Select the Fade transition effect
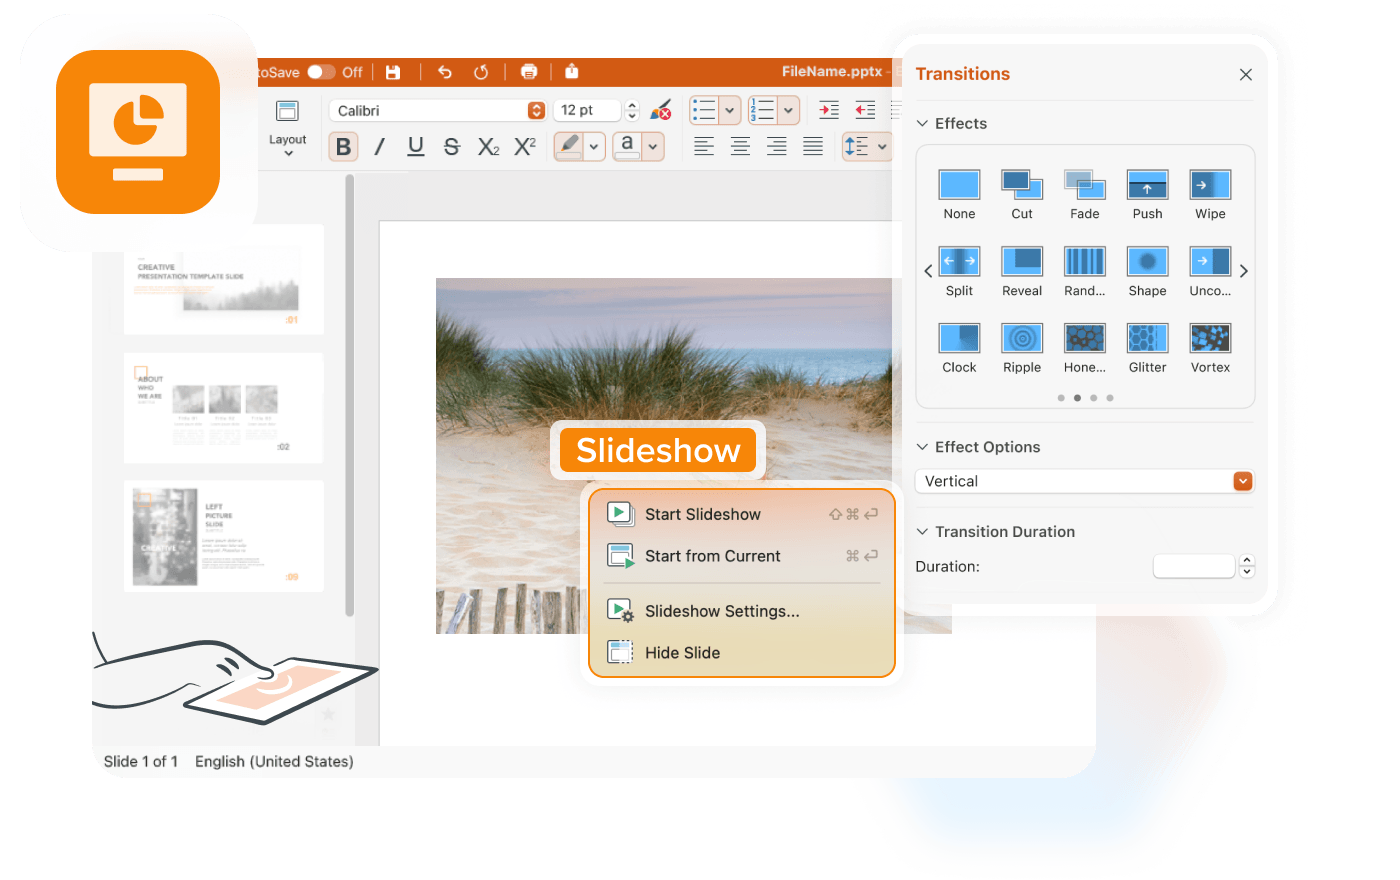Viewport: 1400px width, 880px height. click(x=1085, y=195)
